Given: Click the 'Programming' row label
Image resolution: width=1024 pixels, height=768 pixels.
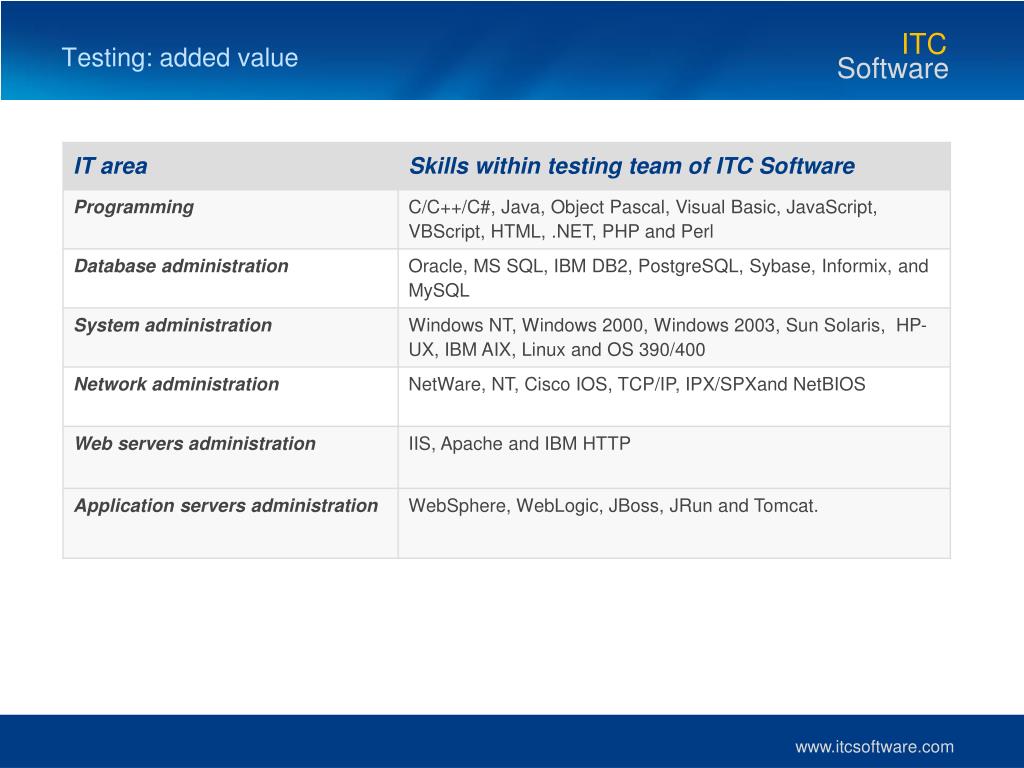Looking at the screenshot, I should pyautogui.click(x=134, y=207).
